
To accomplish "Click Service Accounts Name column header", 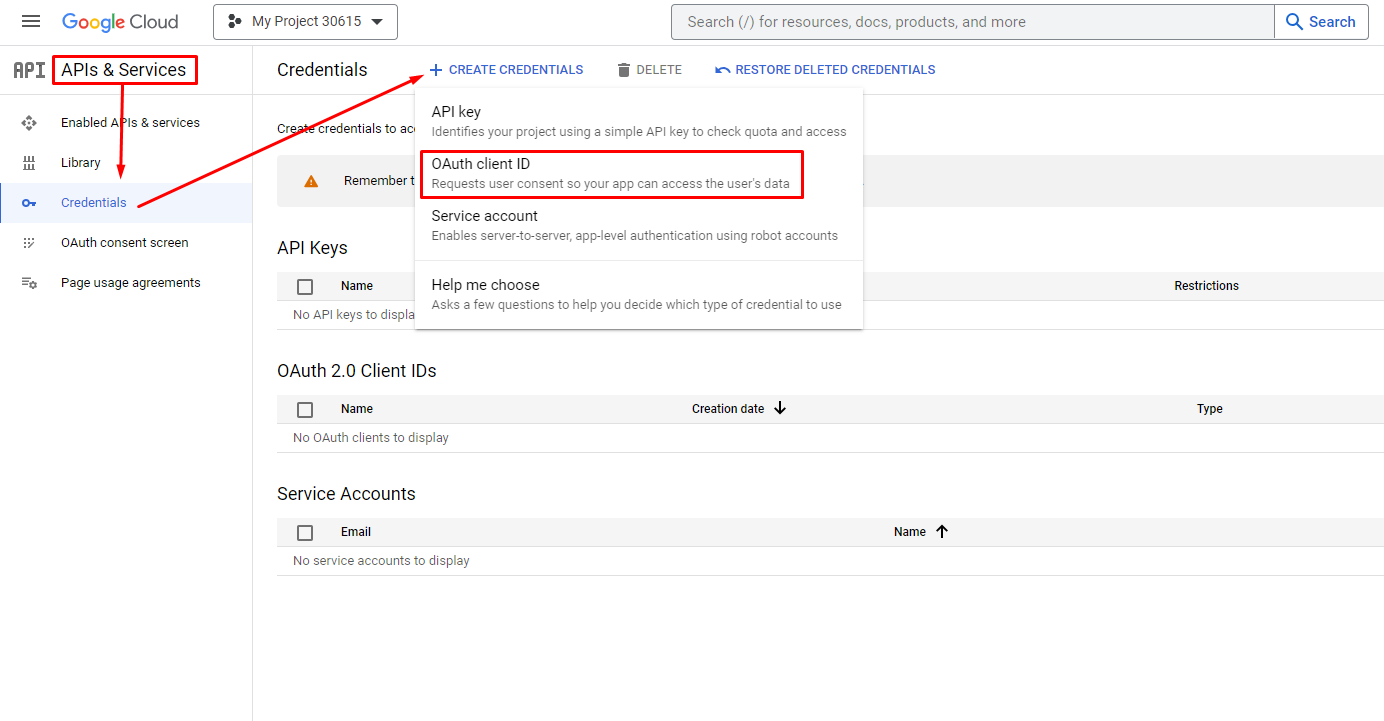I will coord(910,532).
